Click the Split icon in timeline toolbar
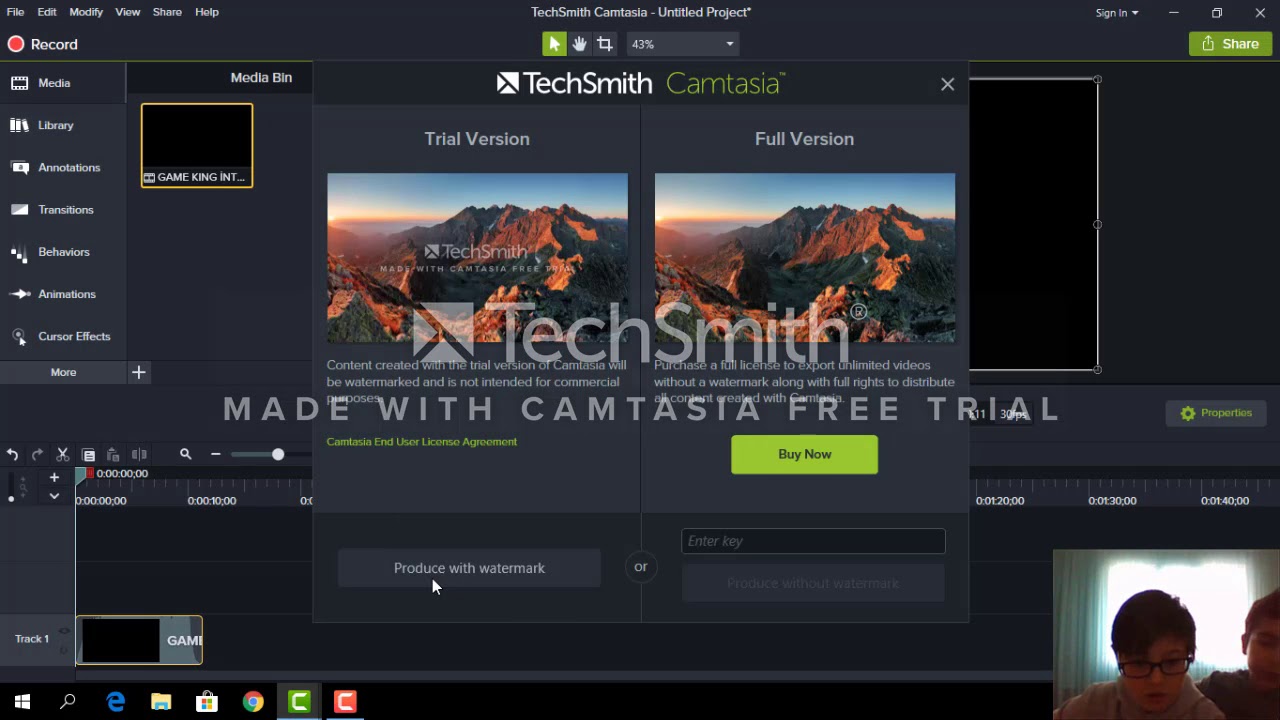 pyautogui.click(x=139, y=454)
